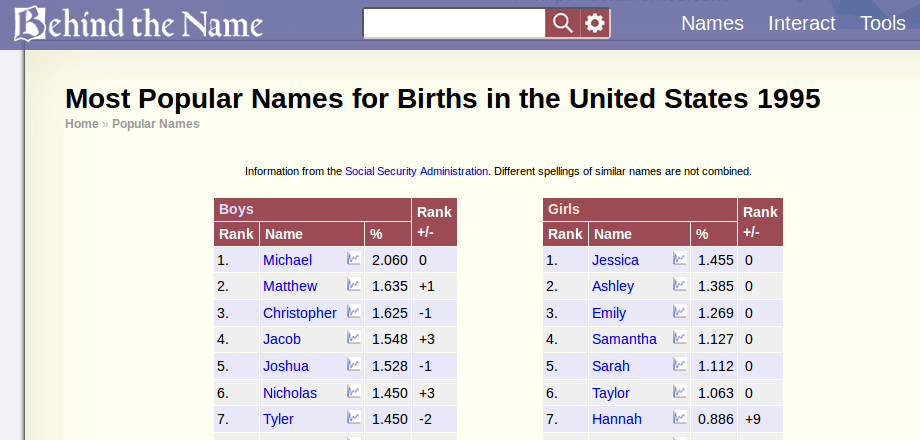
Task: Open the name page for Emily
Action: (608, 313)
